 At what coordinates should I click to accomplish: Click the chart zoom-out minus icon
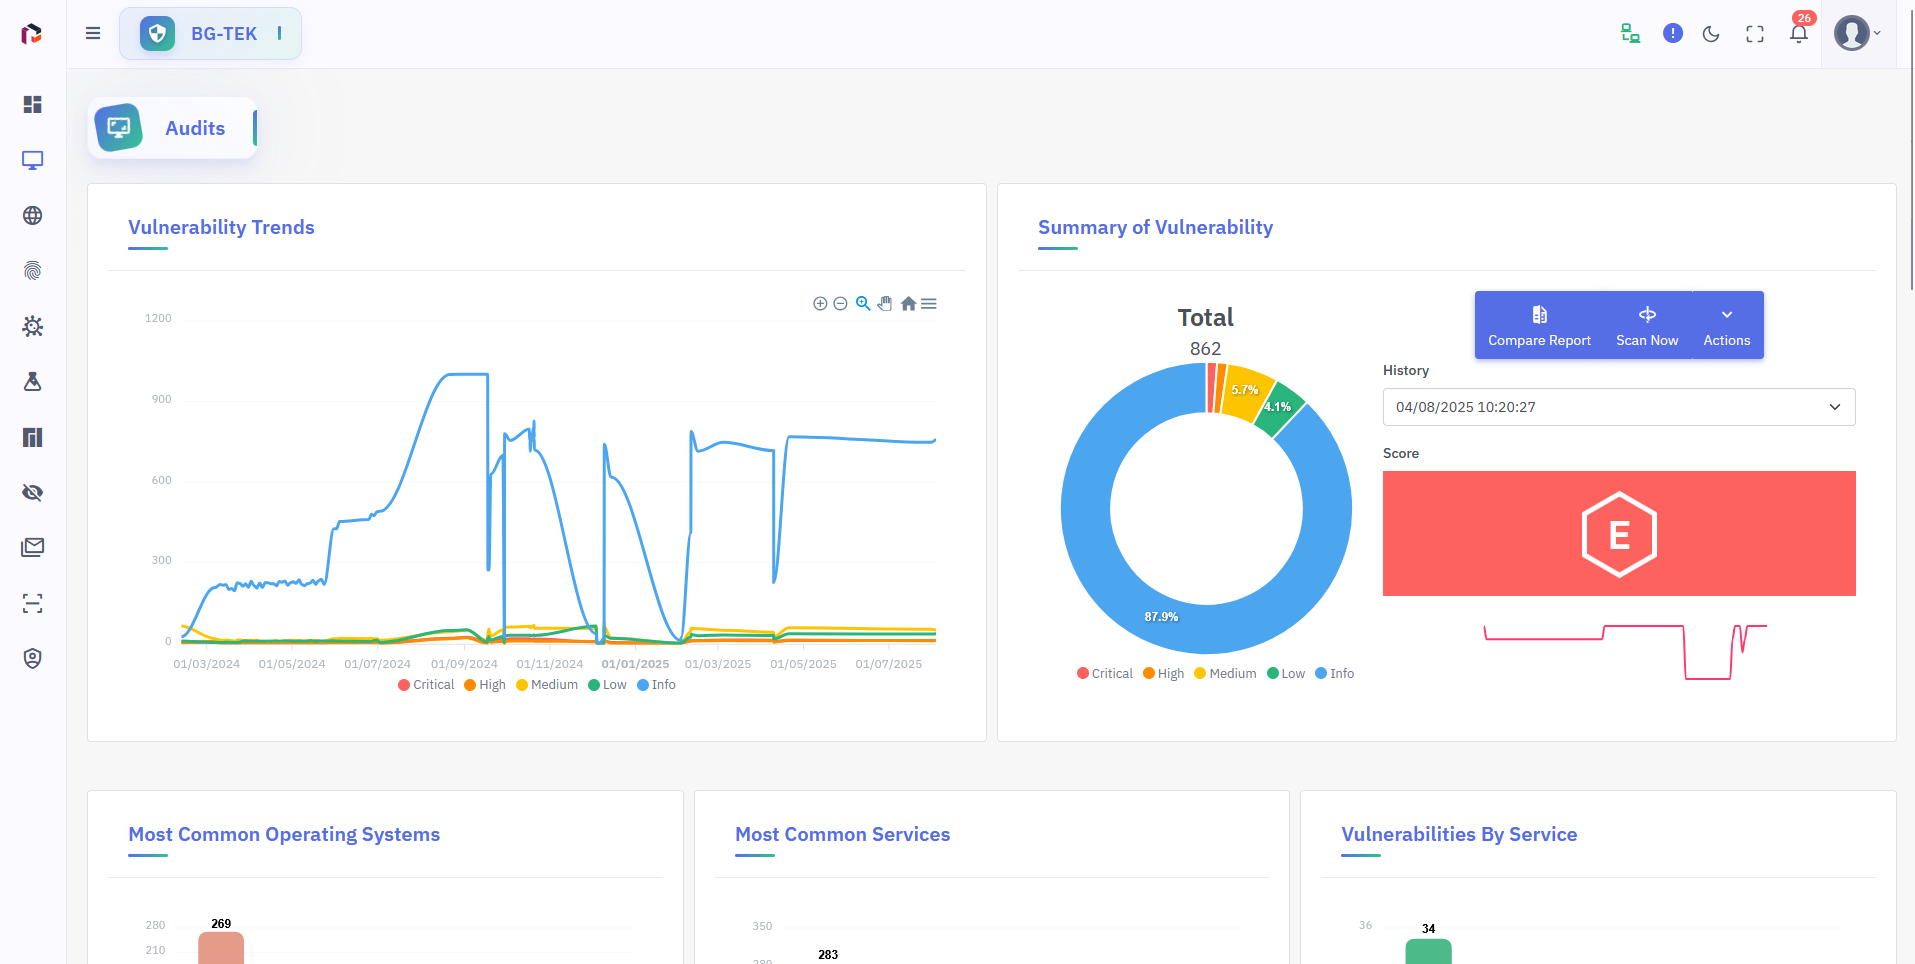[x=841, y=304]
